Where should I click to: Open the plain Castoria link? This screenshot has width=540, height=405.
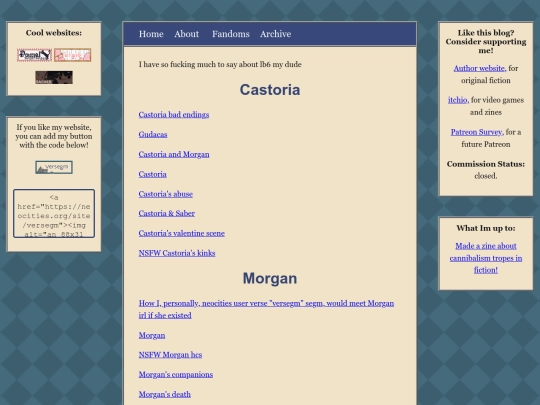click(153, 174)
